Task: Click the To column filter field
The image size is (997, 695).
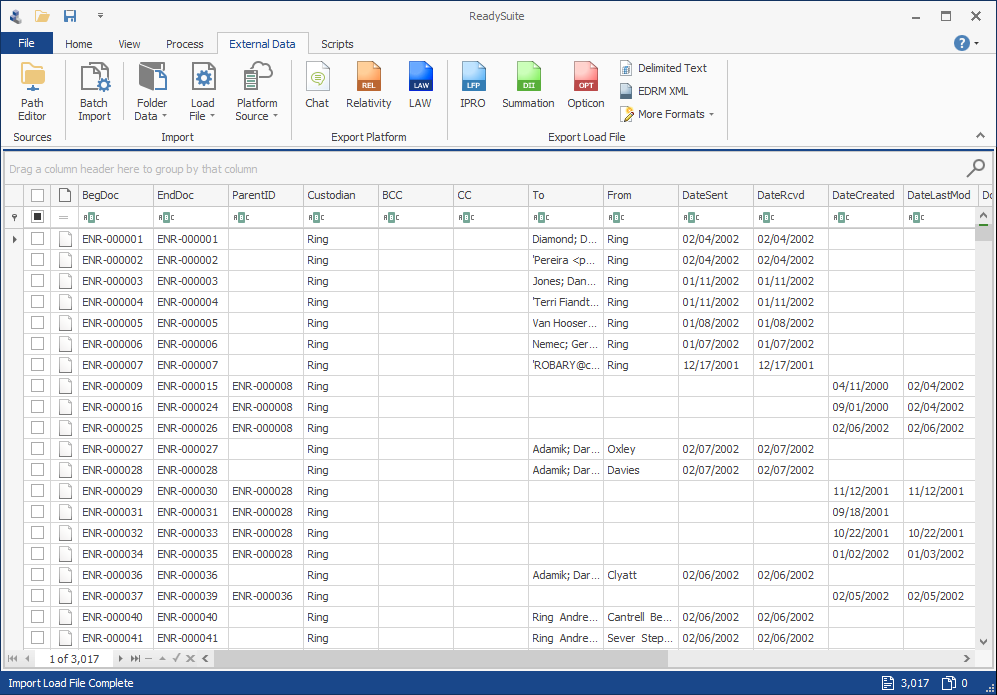Action: pyautogui.click(x=566, y=217)
